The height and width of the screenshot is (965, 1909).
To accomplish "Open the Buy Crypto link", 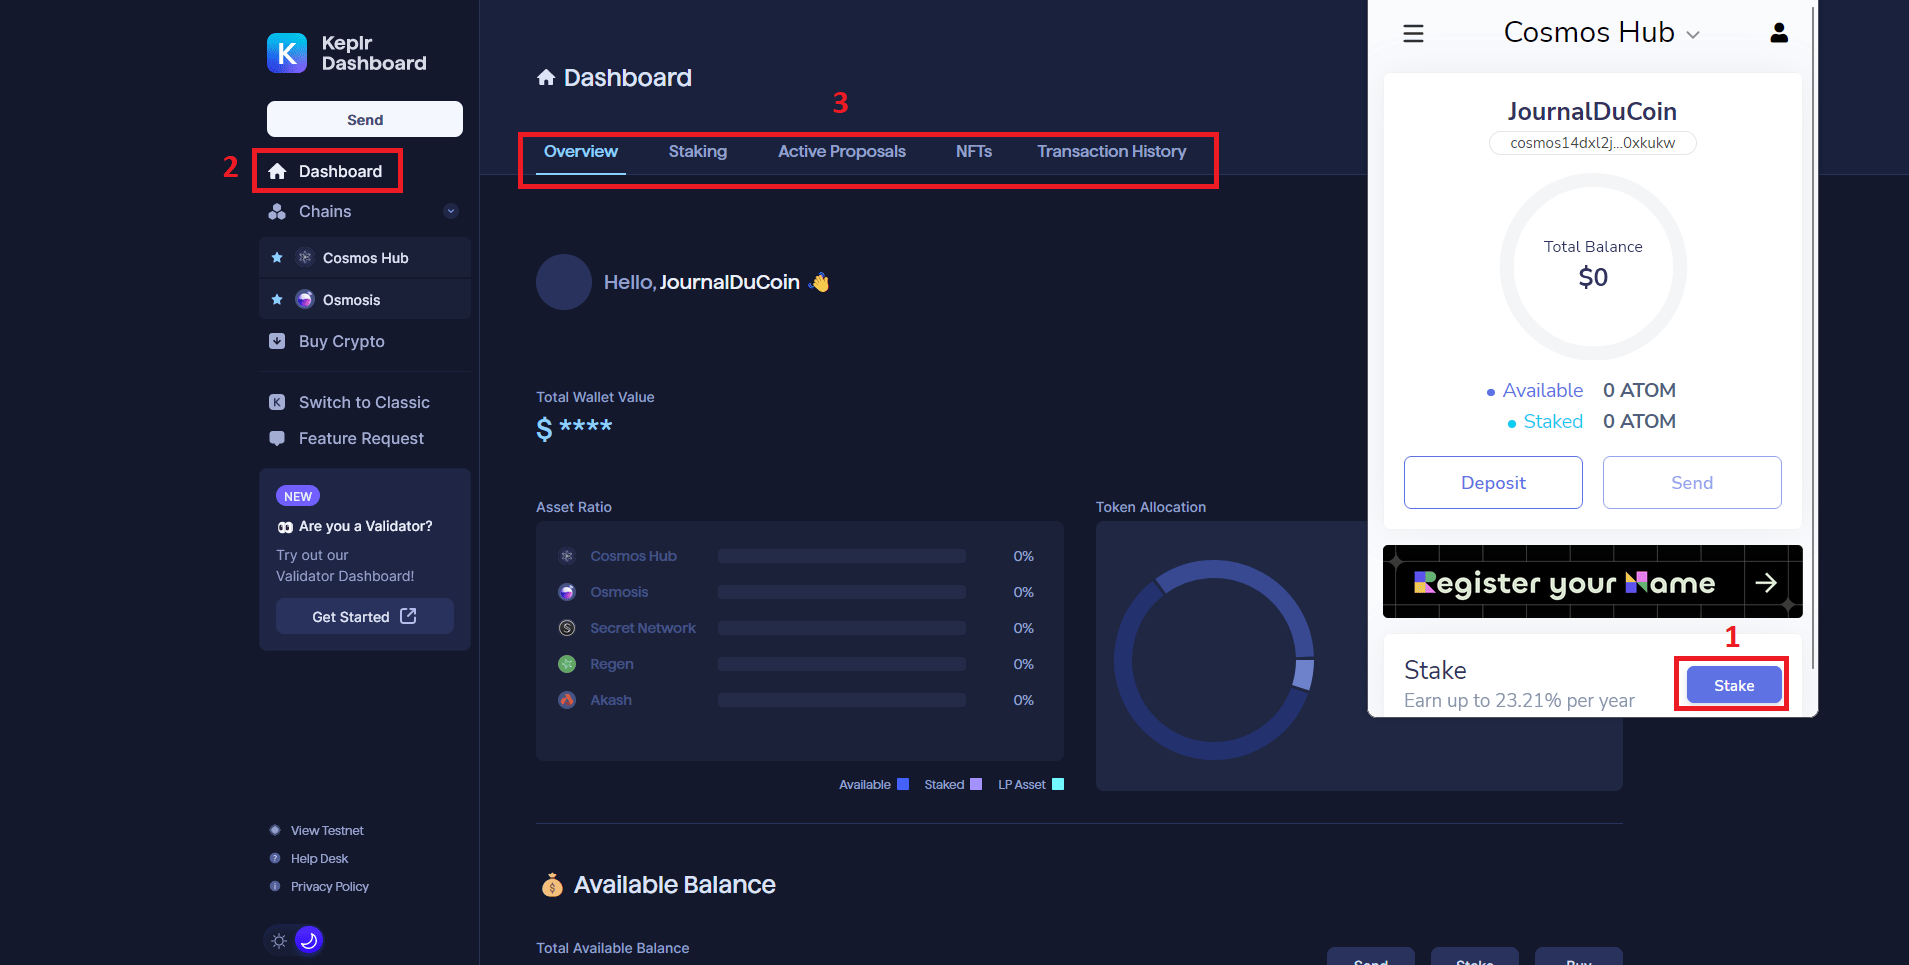I will 341,341.
